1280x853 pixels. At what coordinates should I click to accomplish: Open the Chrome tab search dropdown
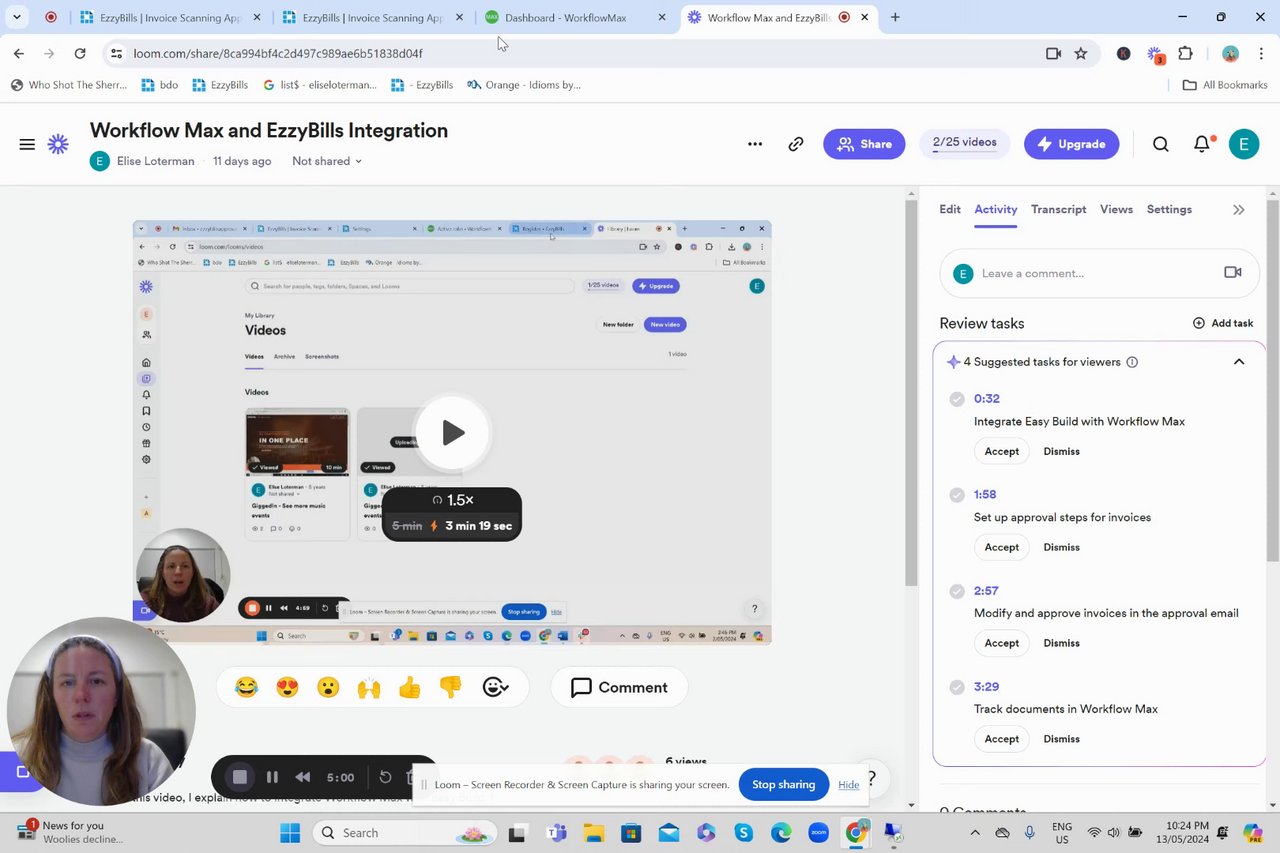[17, 17]
